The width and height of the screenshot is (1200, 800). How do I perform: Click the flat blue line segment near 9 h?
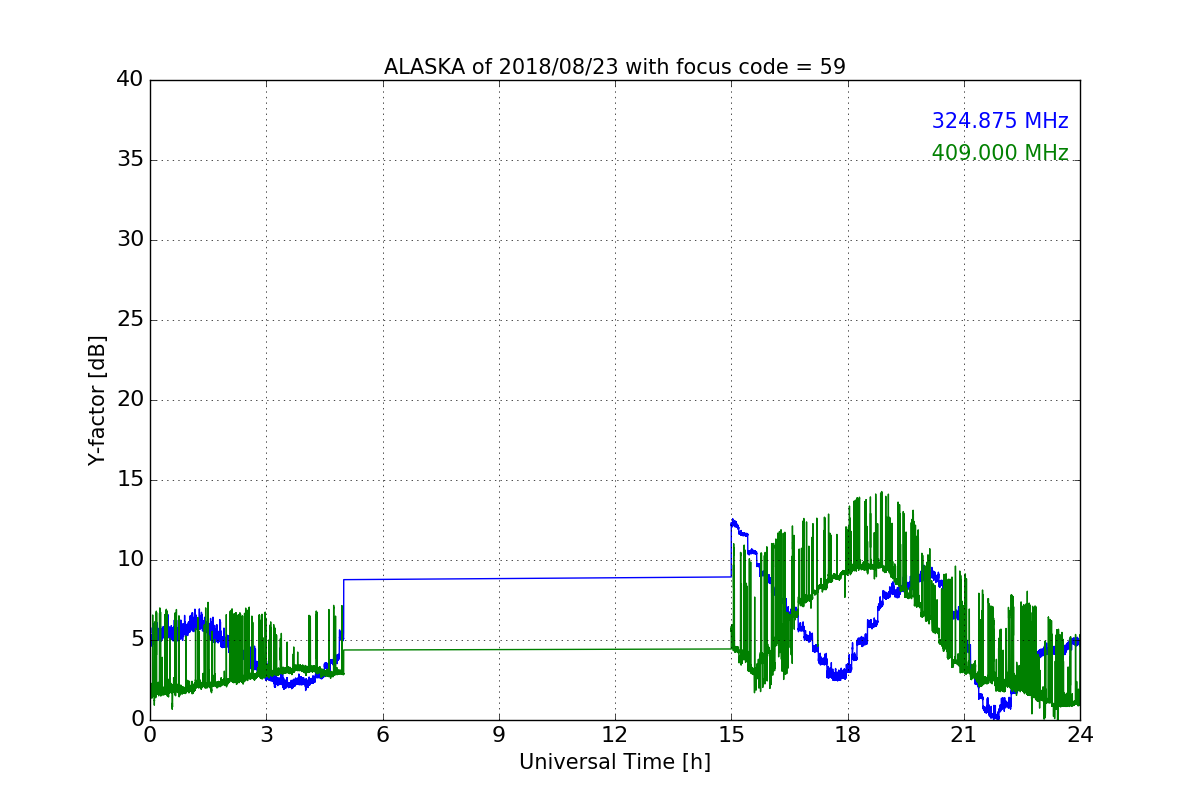click(498, 578)
